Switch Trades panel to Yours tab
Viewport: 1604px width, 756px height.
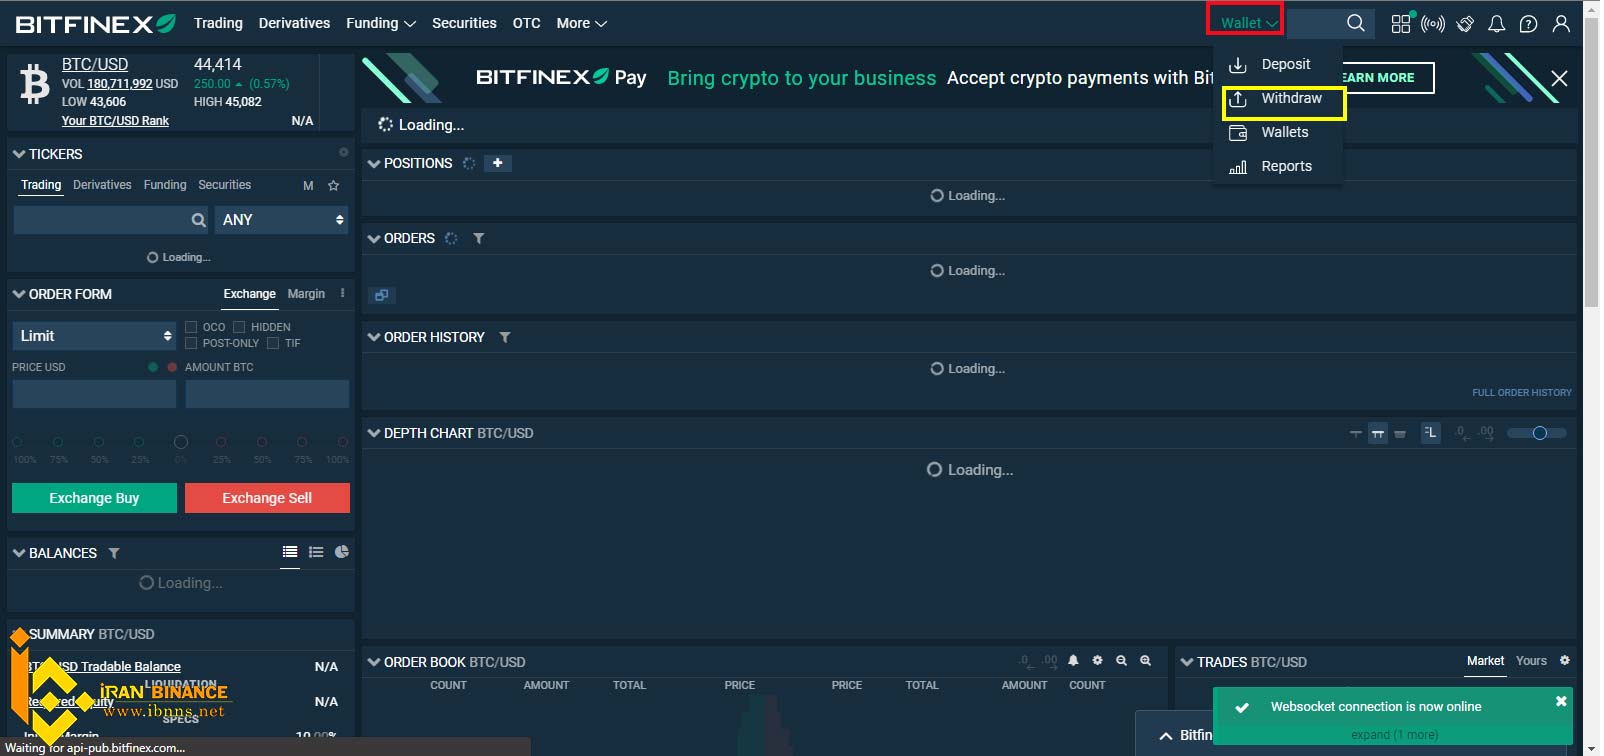(1531, 661)
